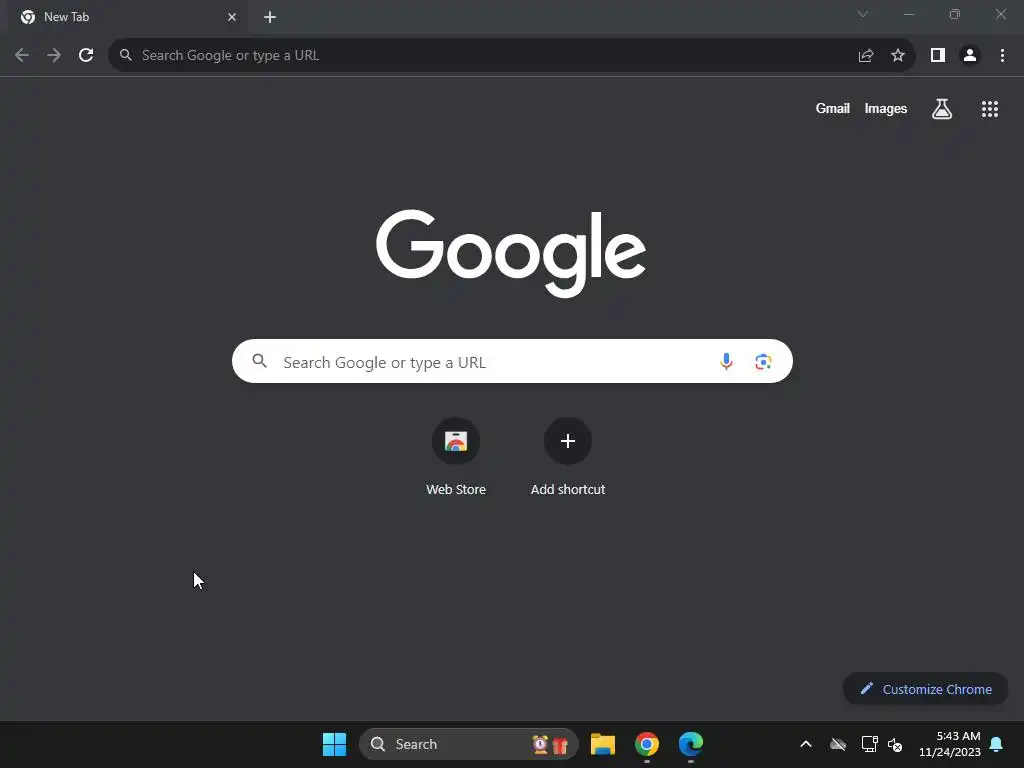Click the taskbar Search field
This screenshot has width=1024, height=768.
(469, 744)
